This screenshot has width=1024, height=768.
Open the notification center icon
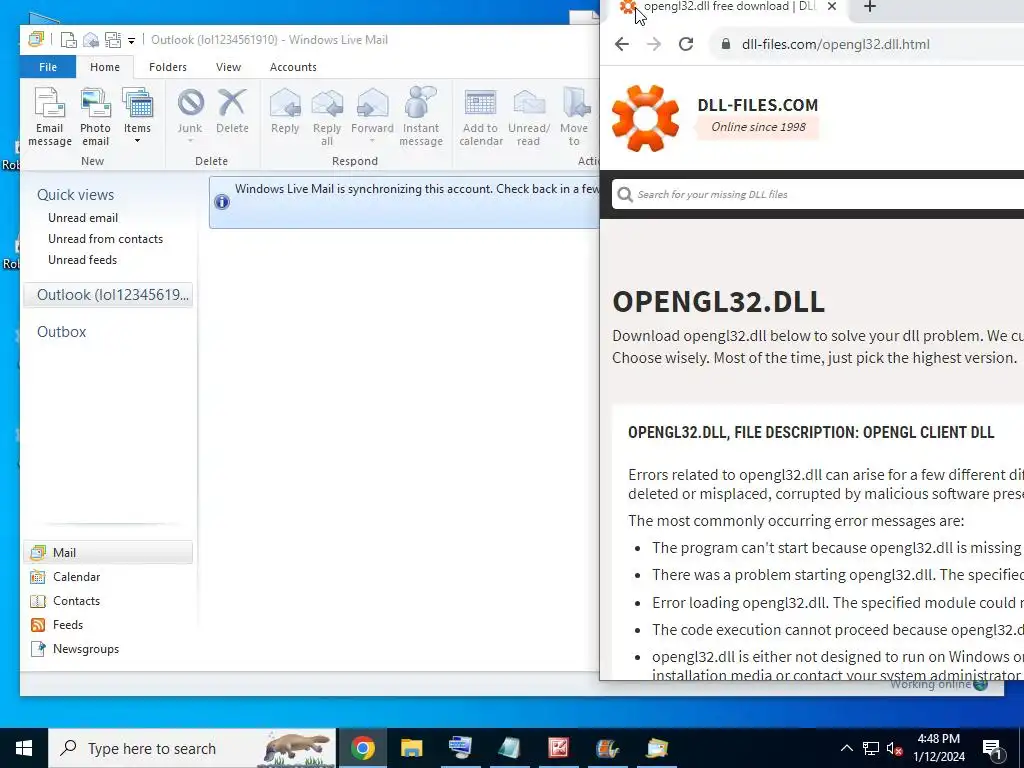tap(993, 749)
